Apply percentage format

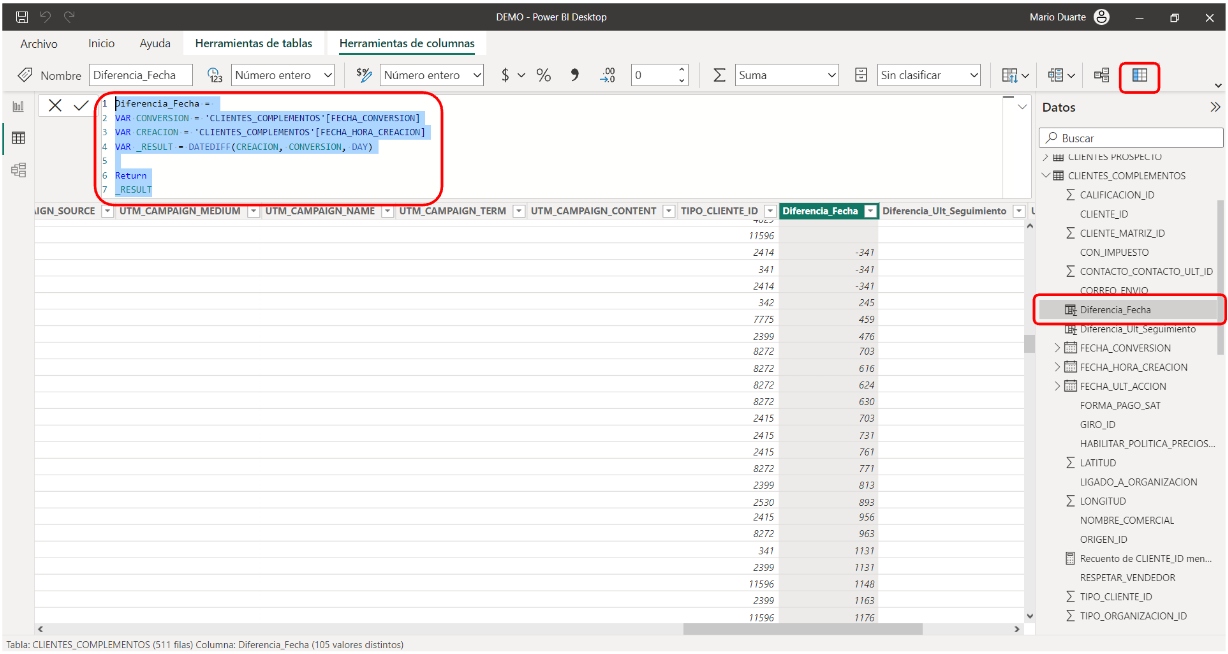544,75
